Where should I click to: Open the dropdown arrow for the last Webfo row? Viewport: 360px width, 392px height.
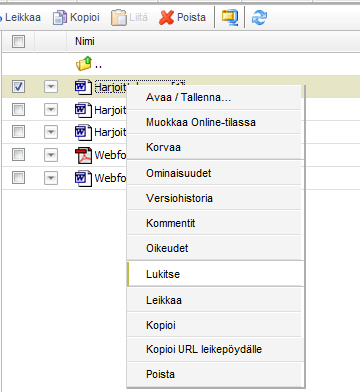click(51, 178)
